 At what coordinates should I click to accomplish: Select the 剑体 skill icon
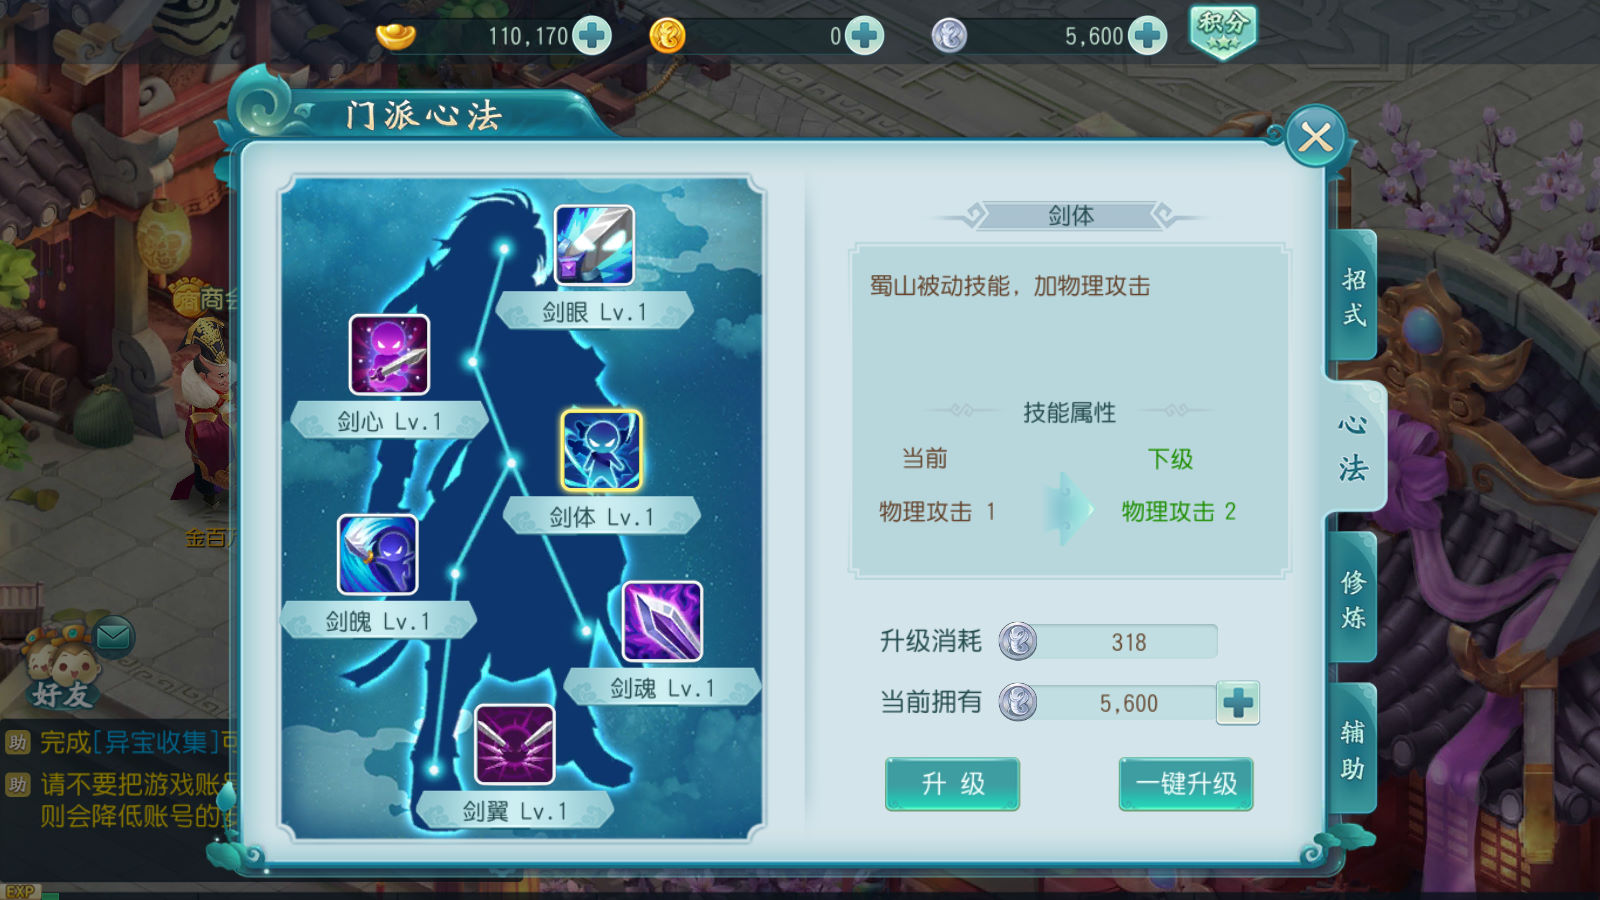(601, 450)
